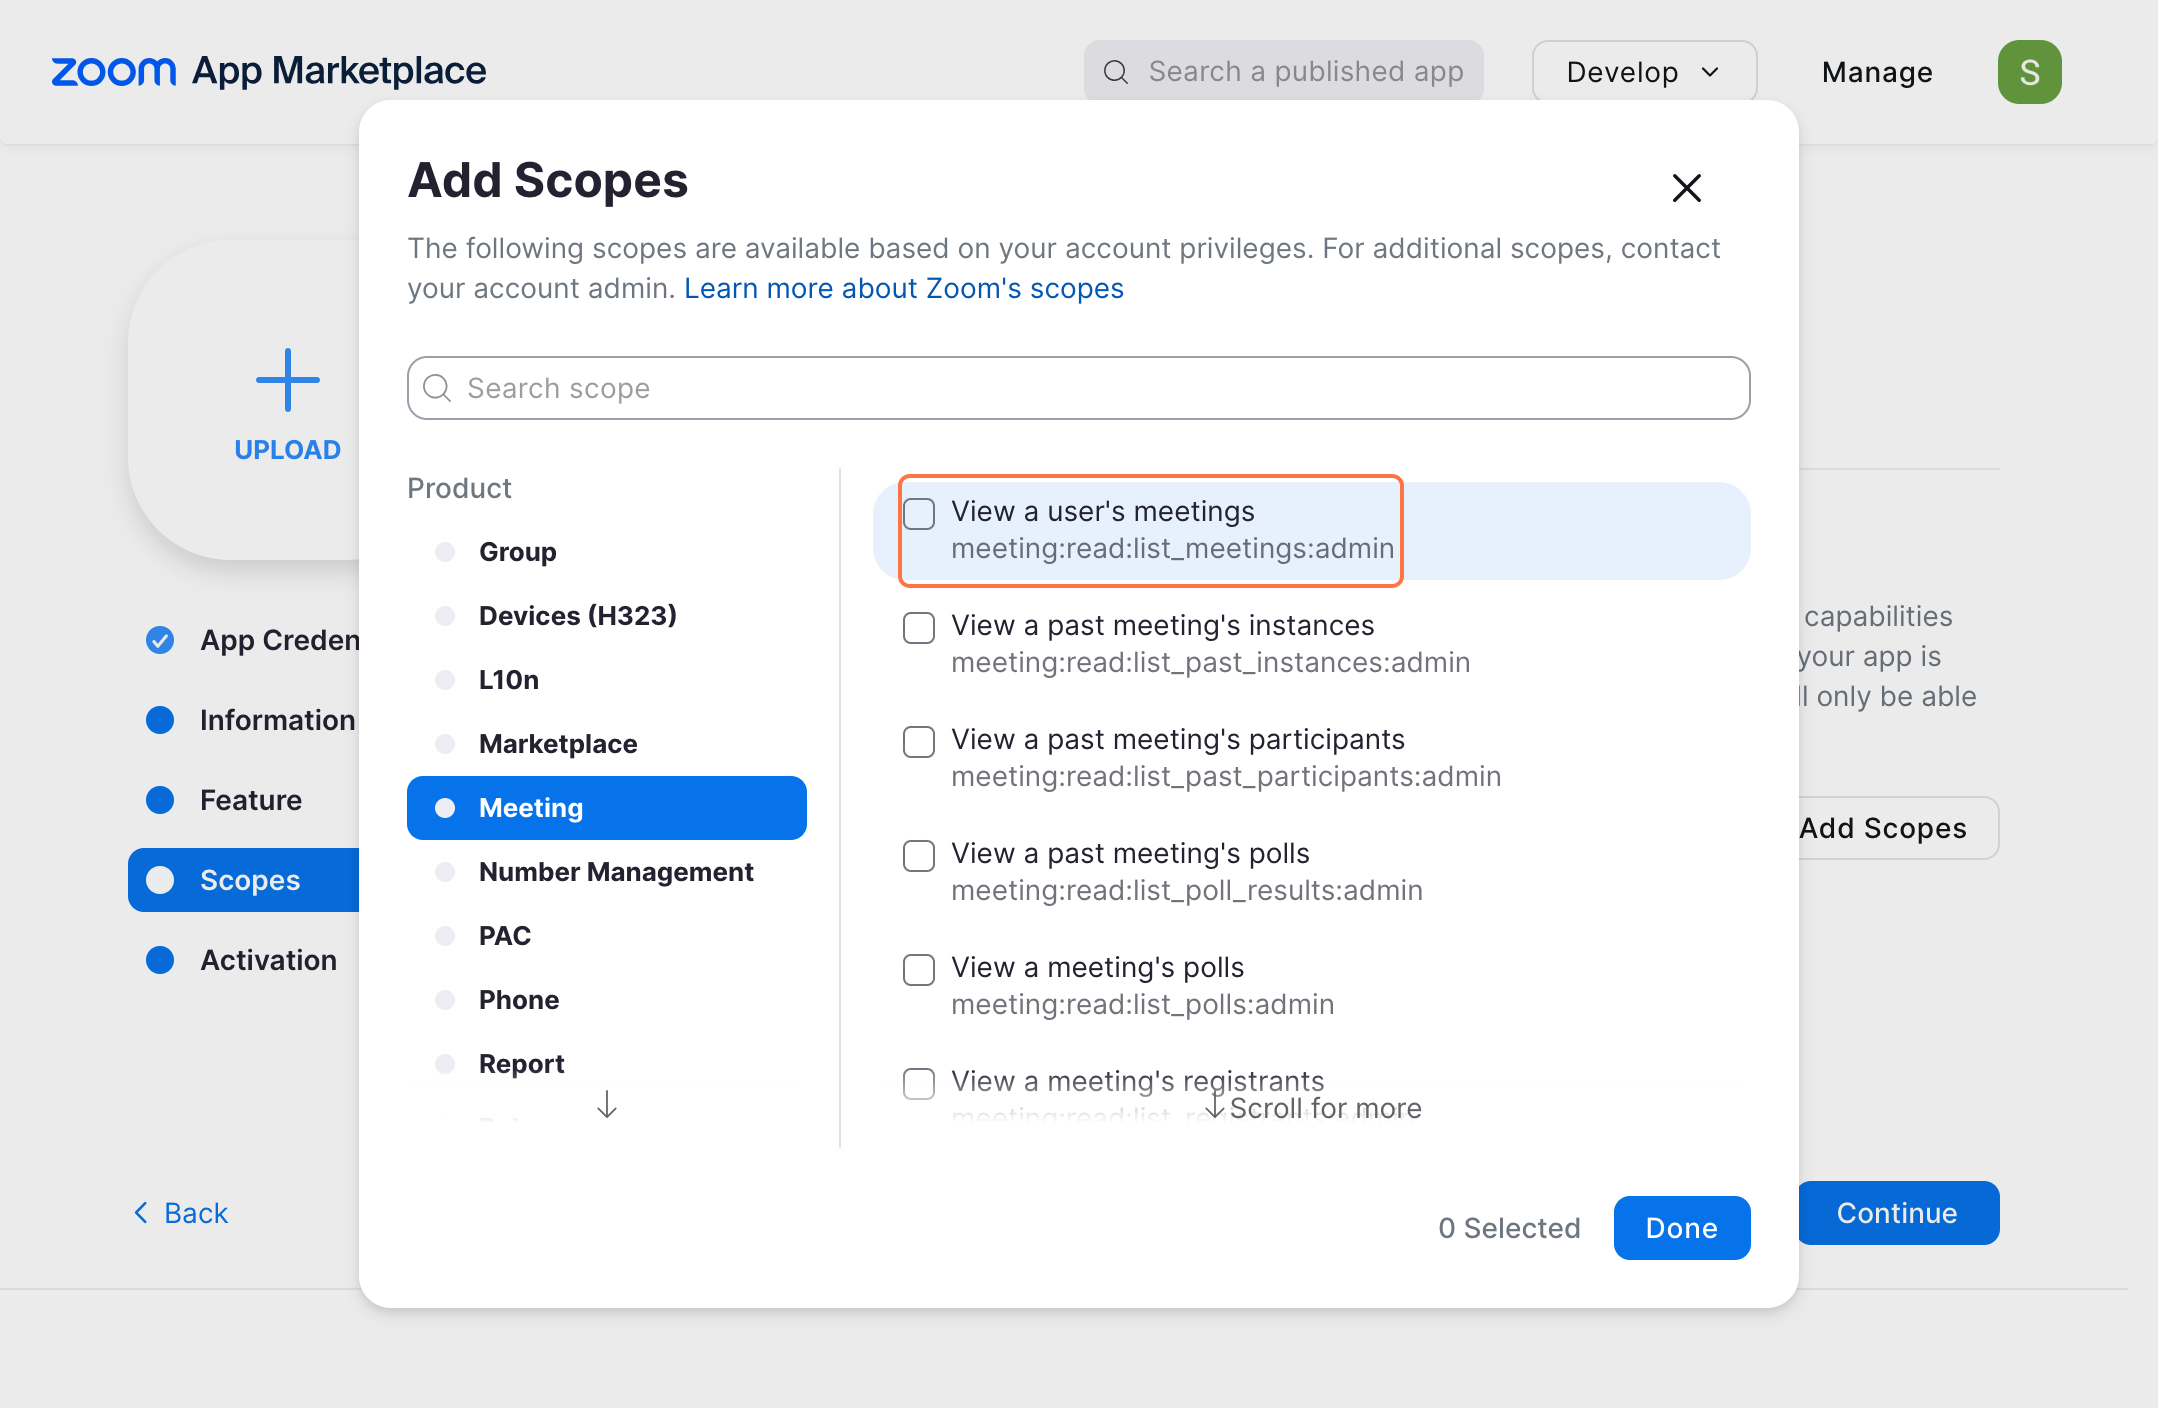Click the Back chevron icon
Image resolution: width=2158 pixels, height=1408 pixels.
pos(141,1213)
